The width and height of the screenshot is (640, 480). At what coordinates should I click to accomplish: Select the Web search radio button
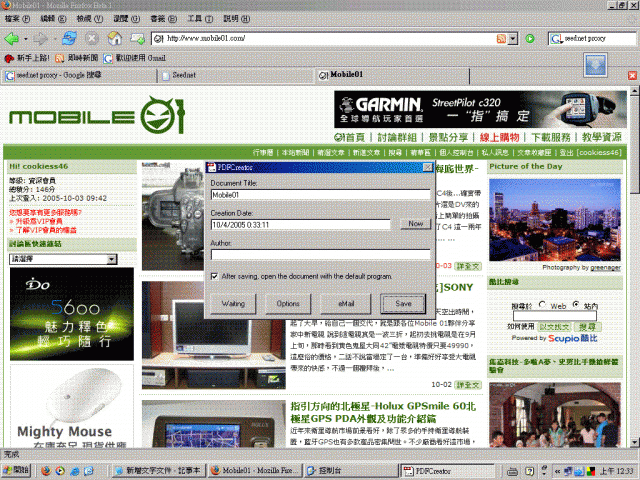(542, 304)
